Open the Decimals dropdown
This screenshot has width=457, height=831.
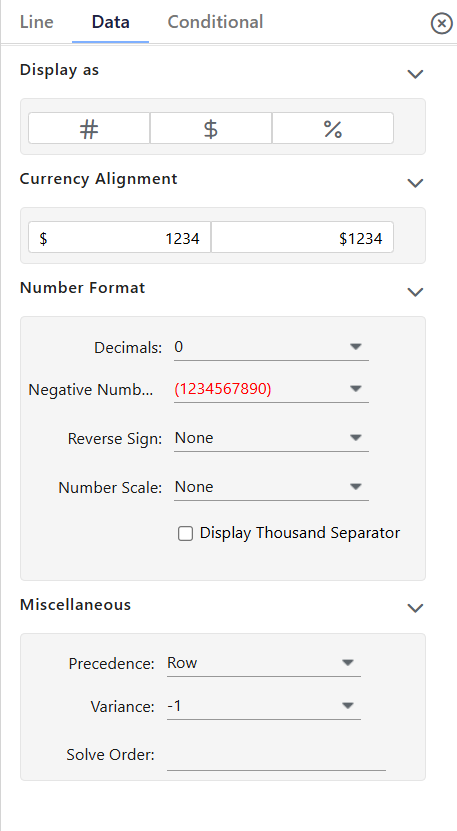pos(271,348)
